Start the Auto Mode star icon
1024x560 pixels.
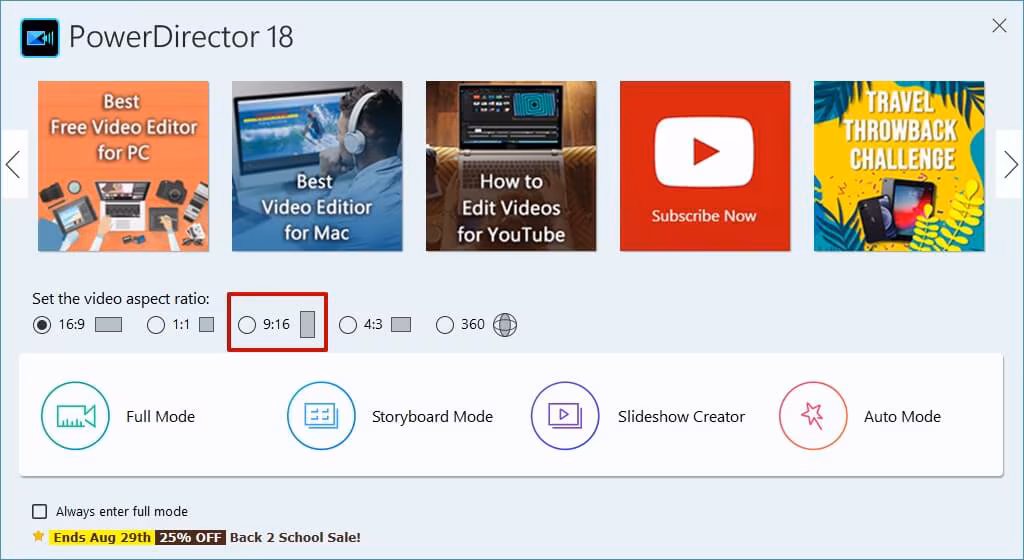tap(812, 416)
